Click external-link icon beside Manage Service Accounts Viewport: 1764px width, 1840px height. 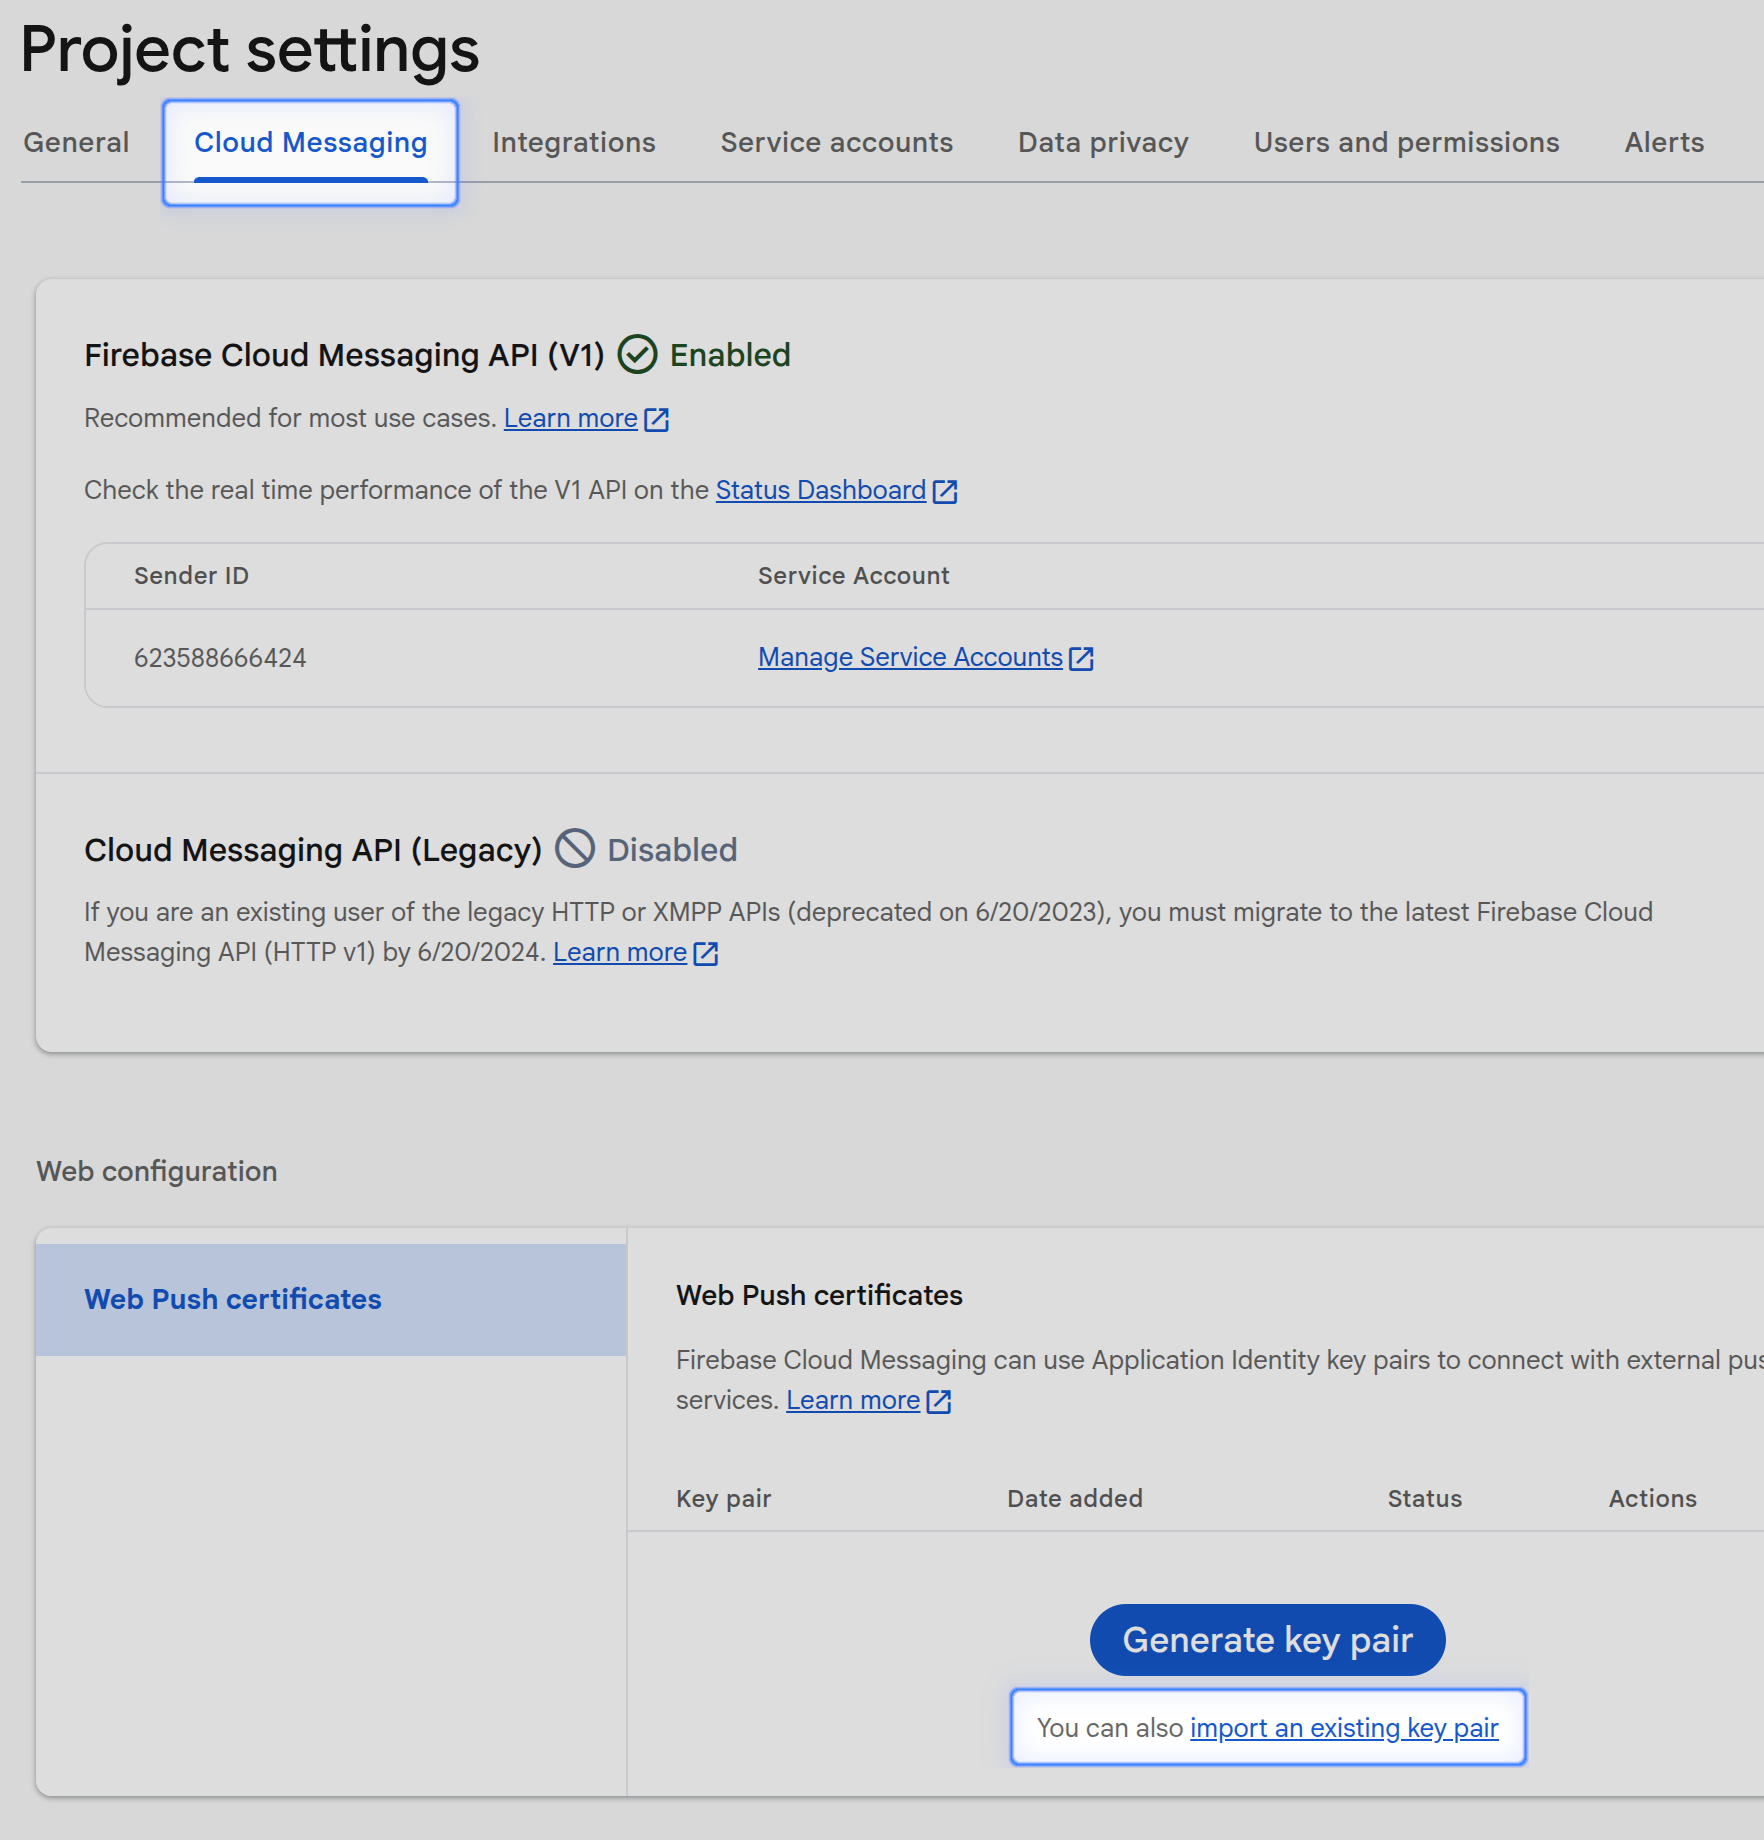point(1081,658)
